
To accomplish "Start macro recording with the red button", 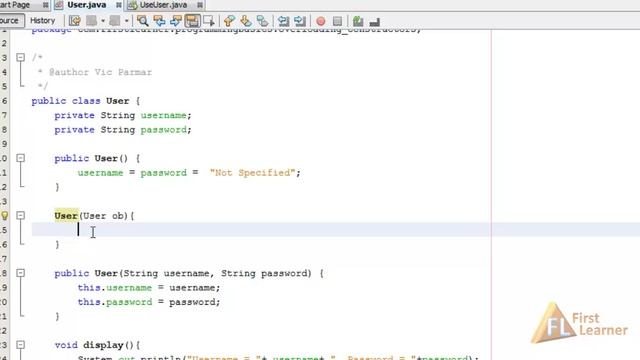I will [x=321, y=21].
